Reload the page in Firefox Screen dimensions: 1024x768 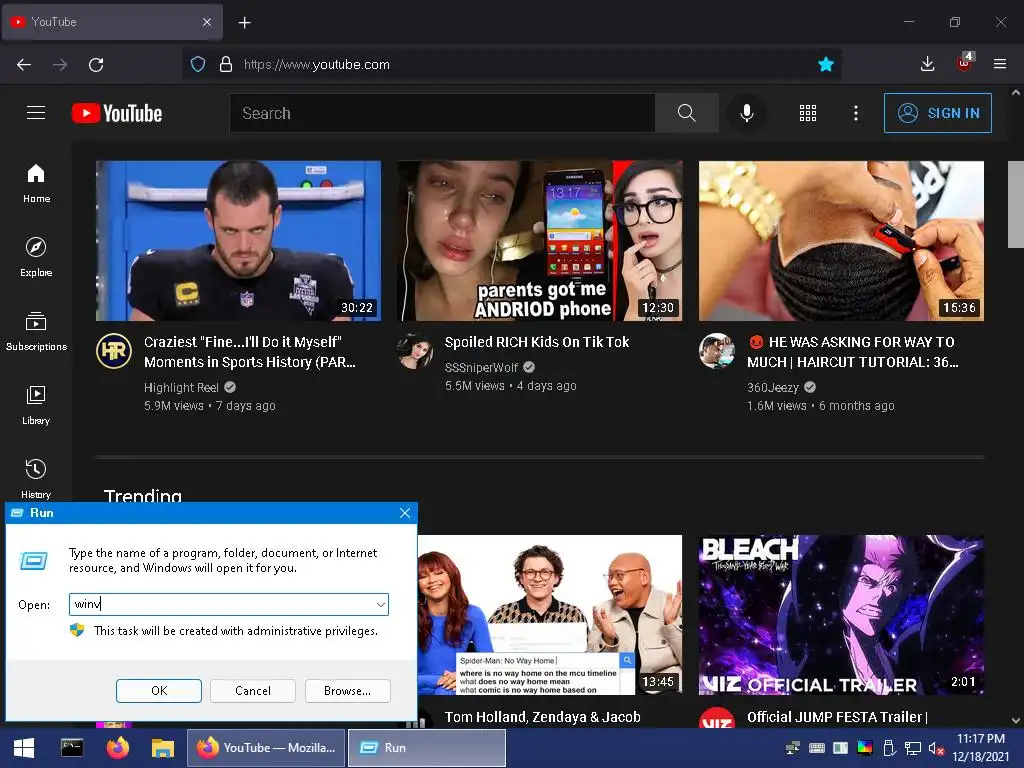pos(96,65)
